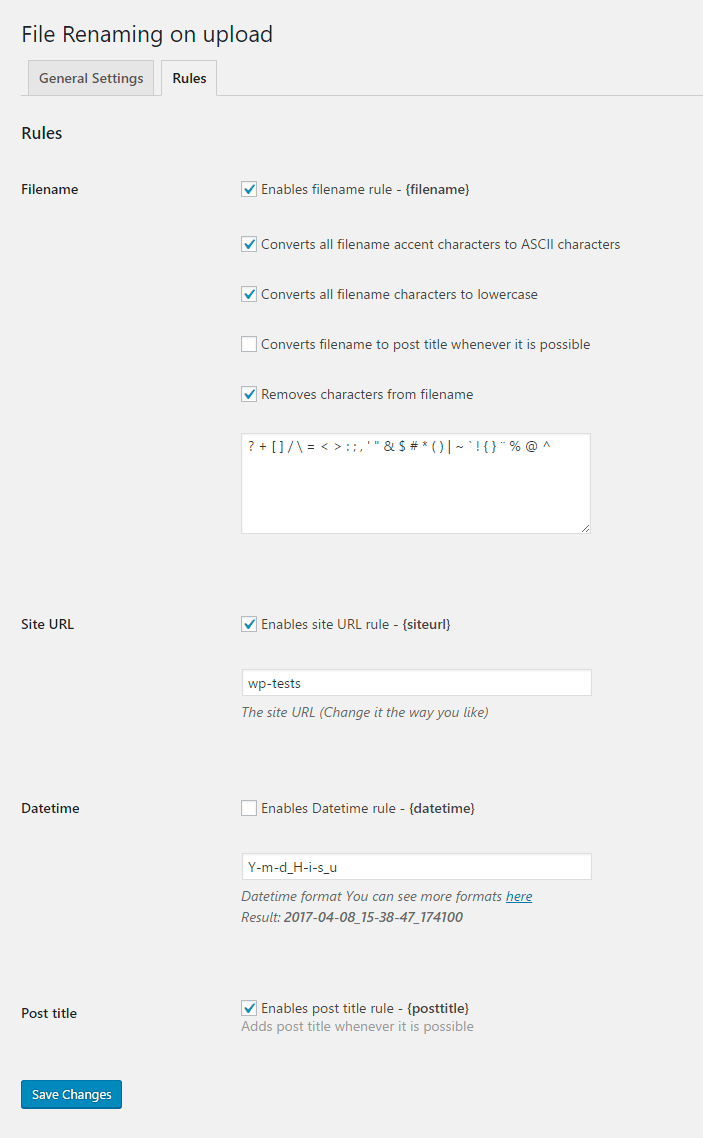
Task: Open the General Settings tab
Action: (x=91, y=78)
